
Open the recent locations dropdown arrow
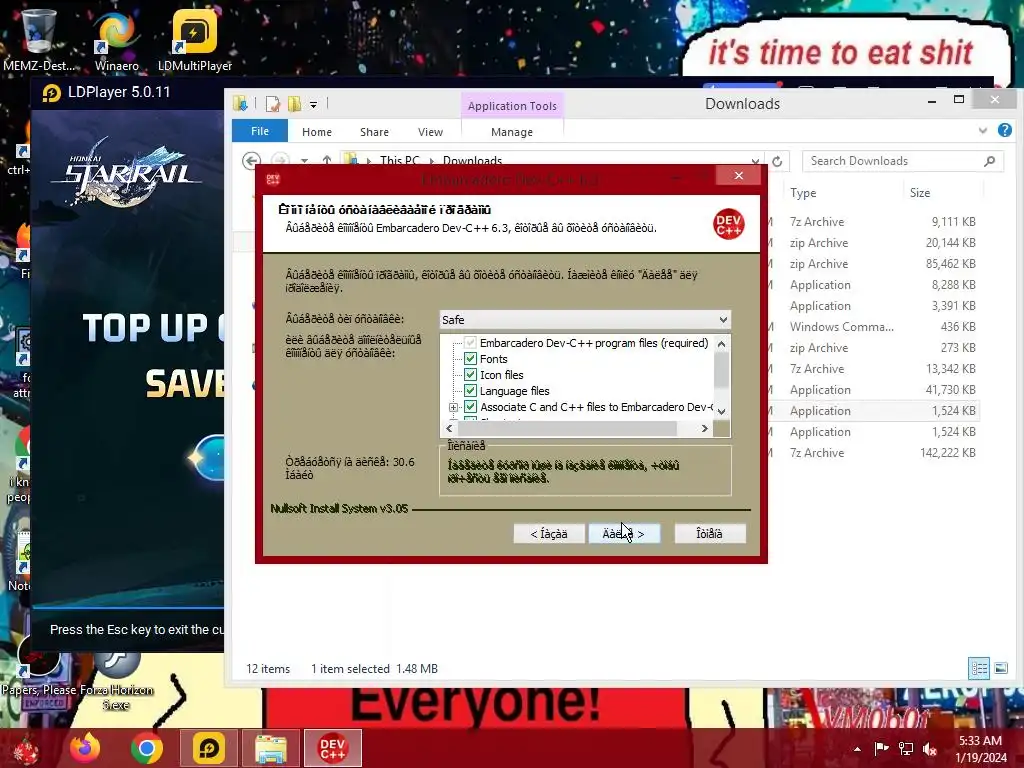tap(304, 161)
